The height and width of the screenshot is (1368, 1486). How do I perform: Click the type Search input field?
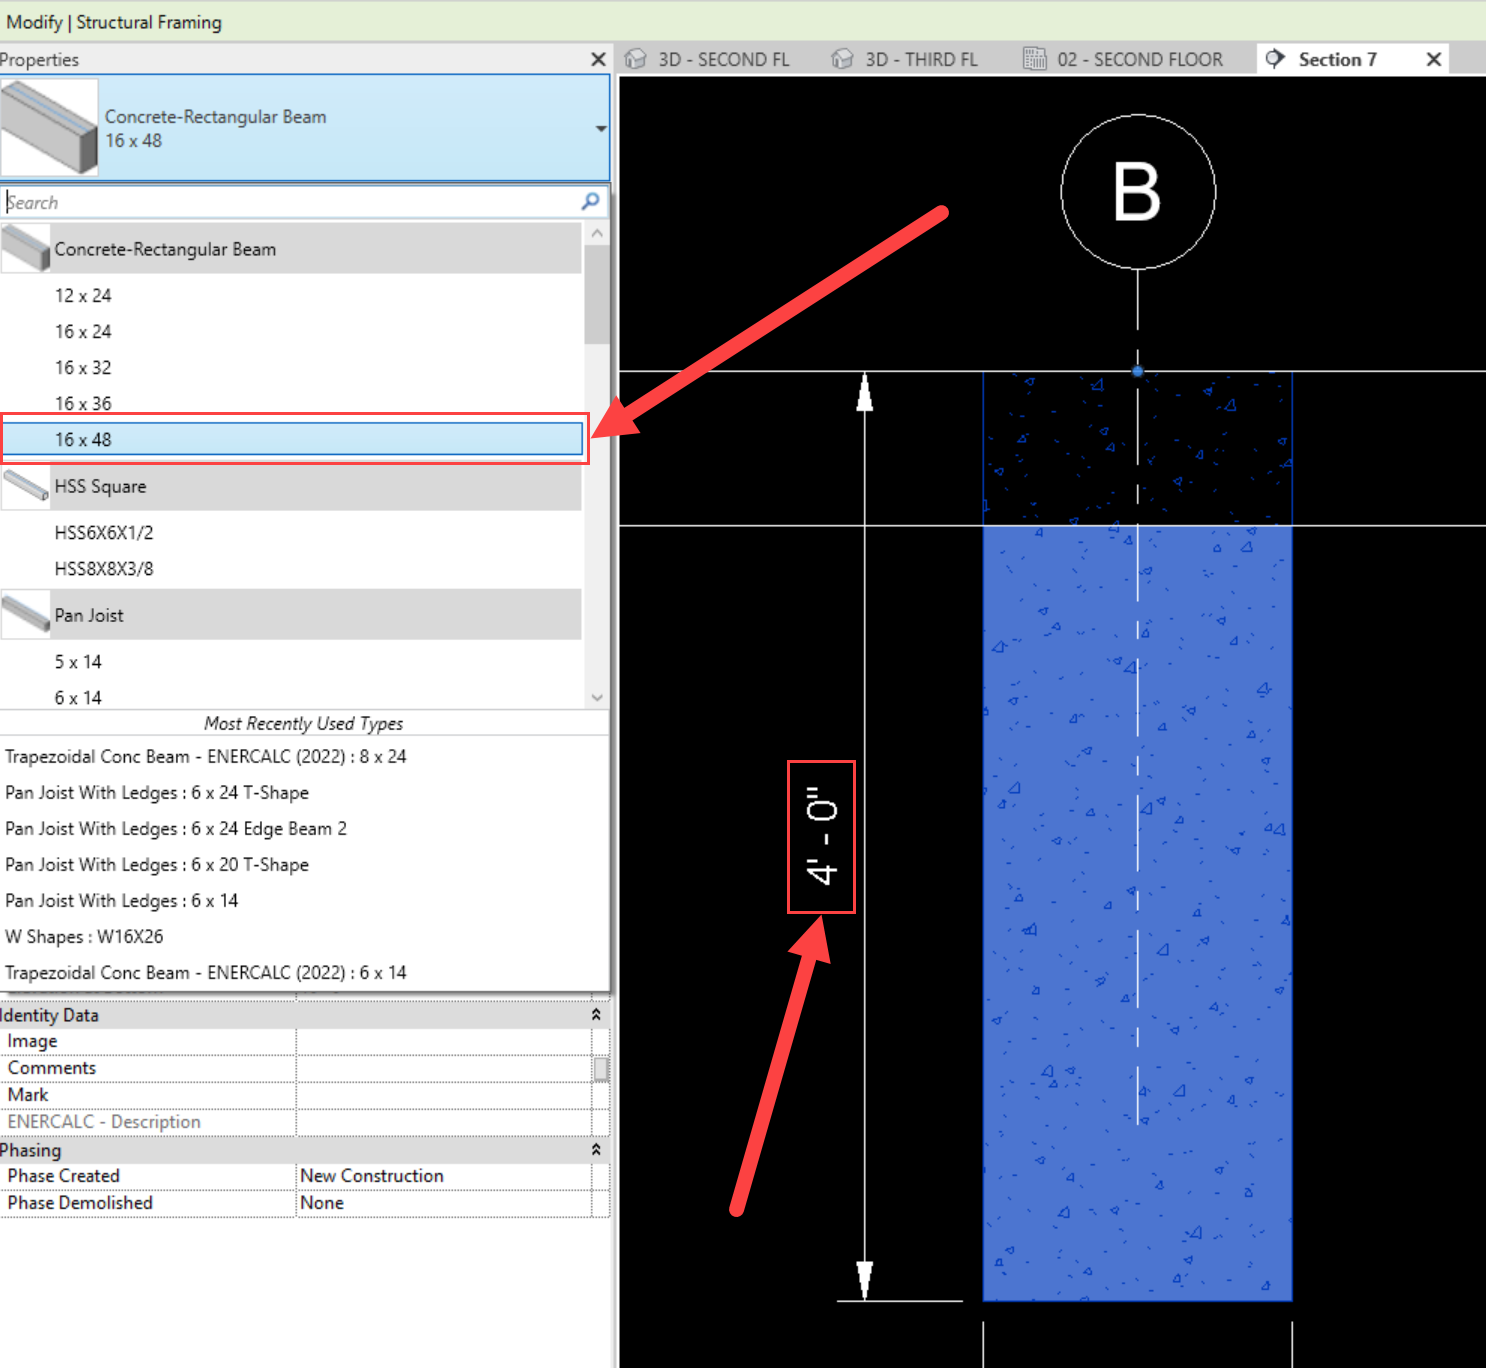click(290, 202)
